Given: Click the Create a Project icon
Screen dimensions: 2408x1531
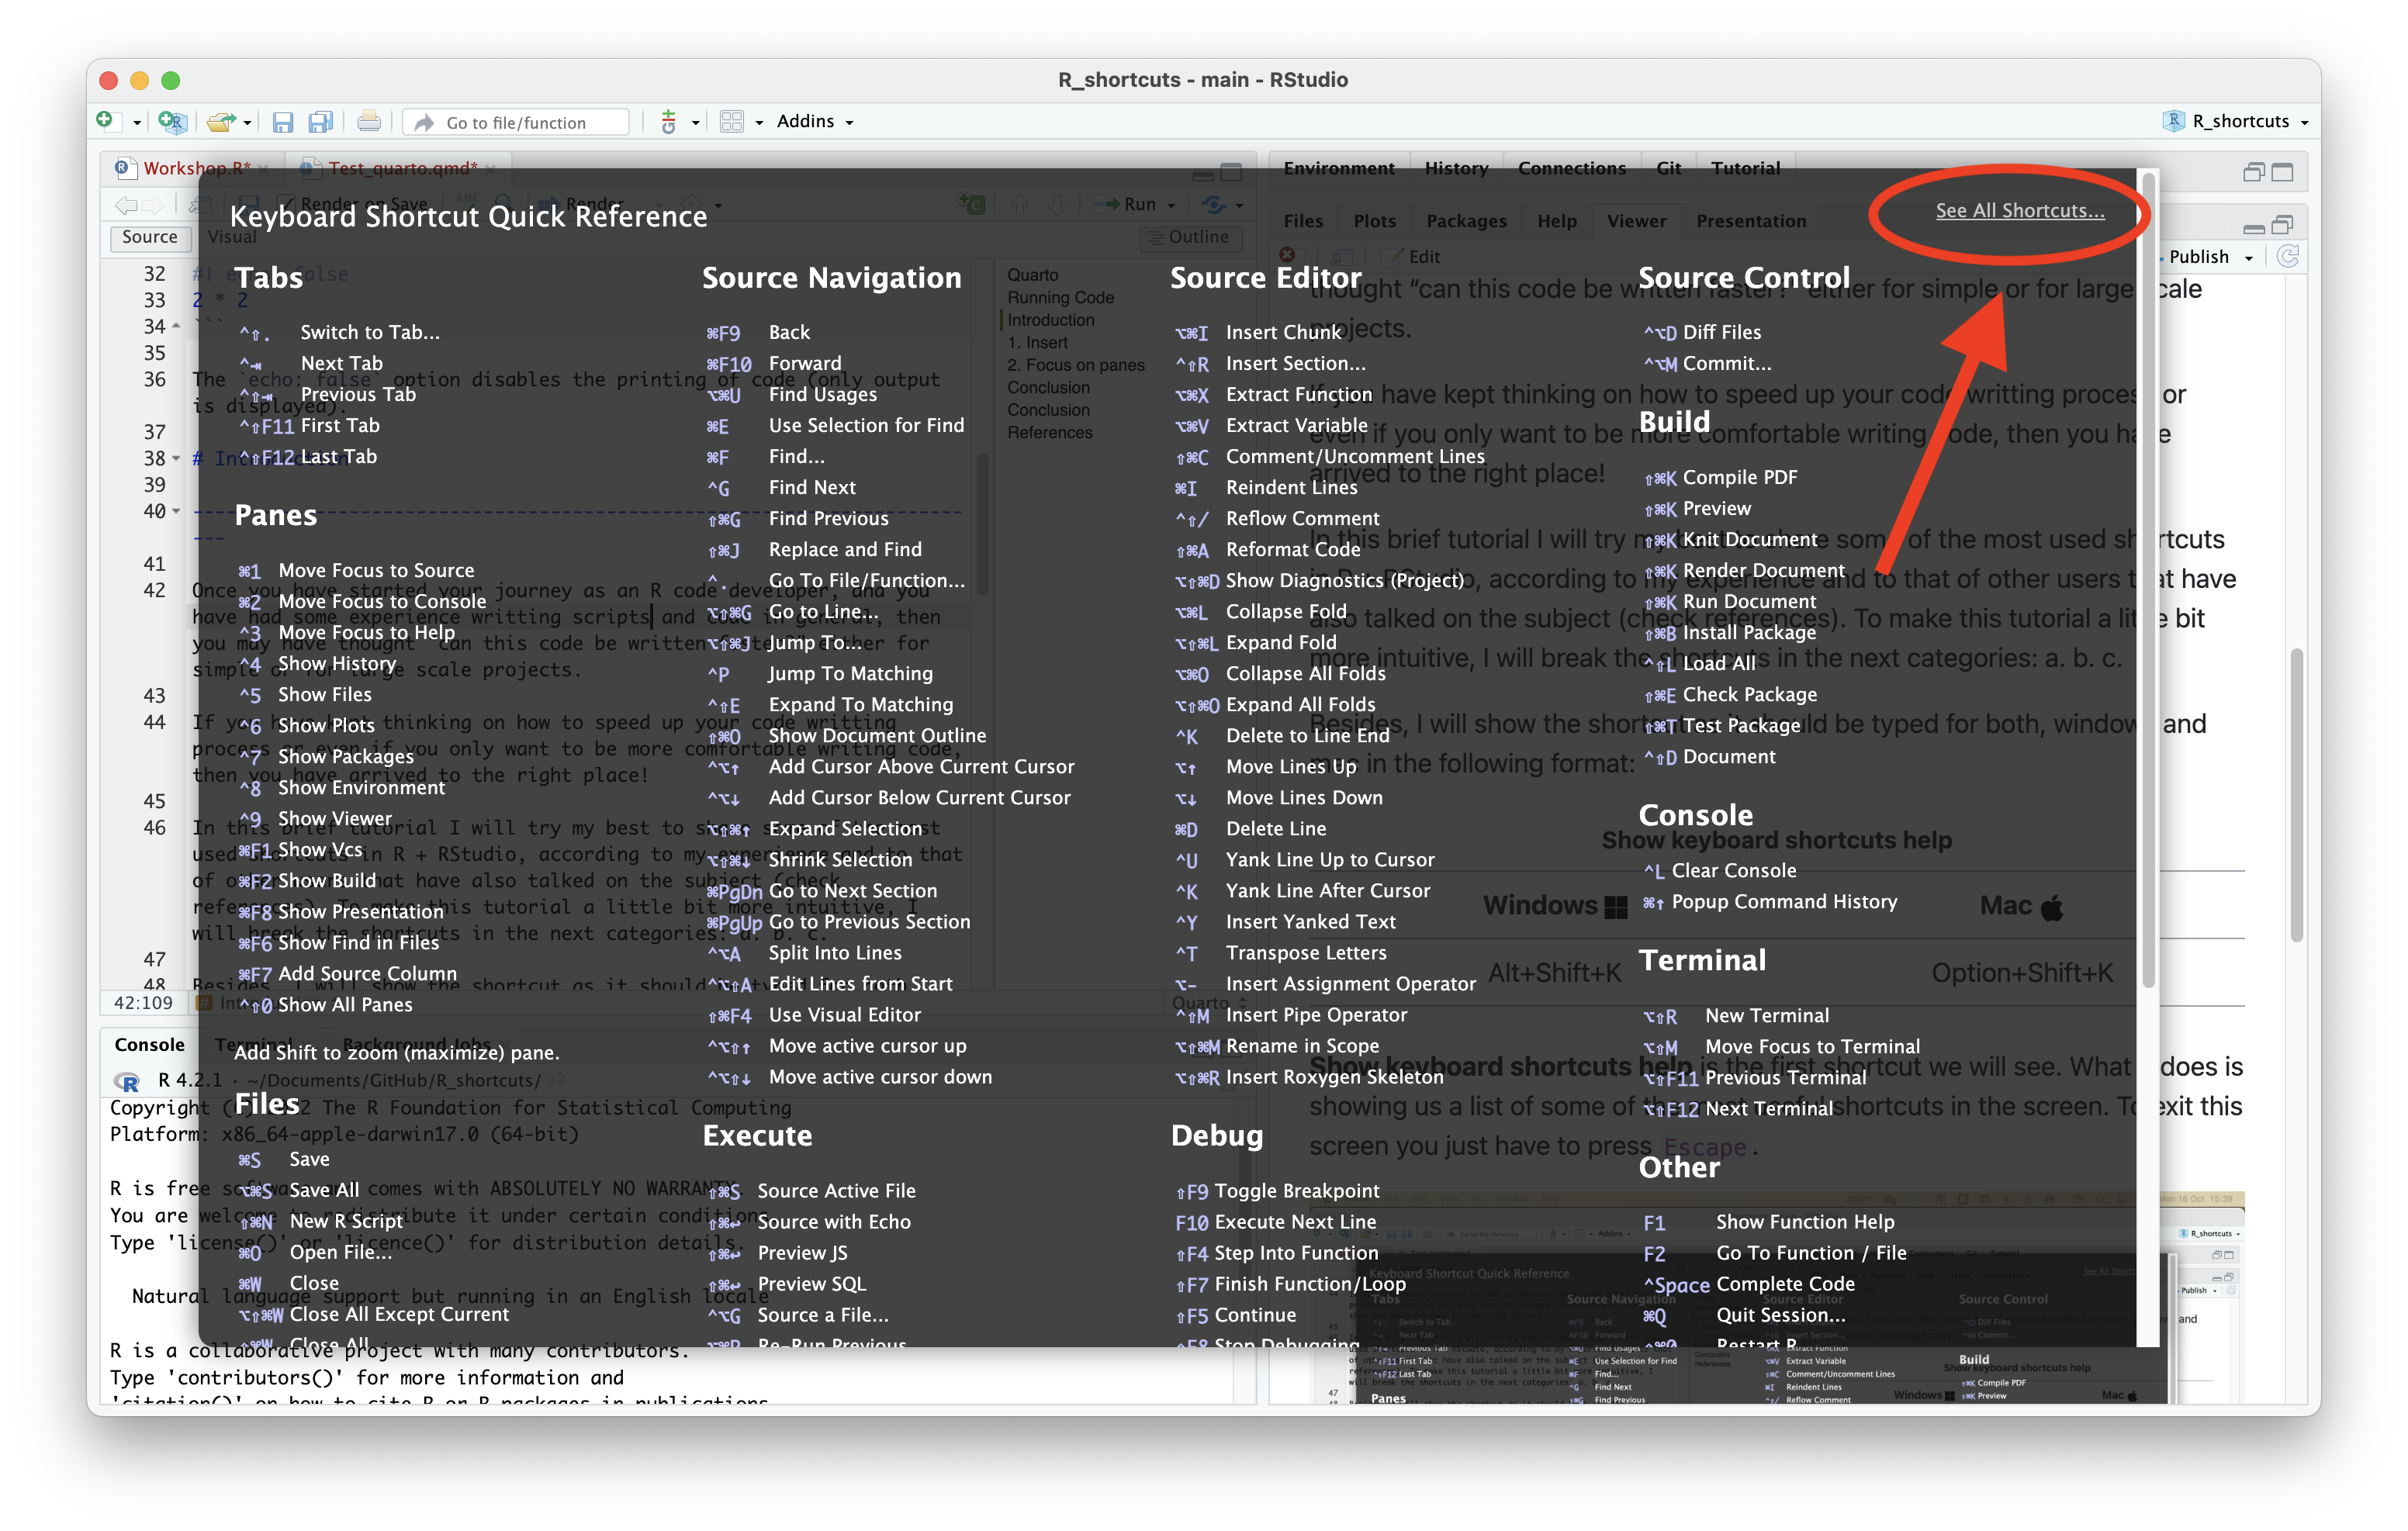Looking at the screenshot, I should [x=172, y=122].
